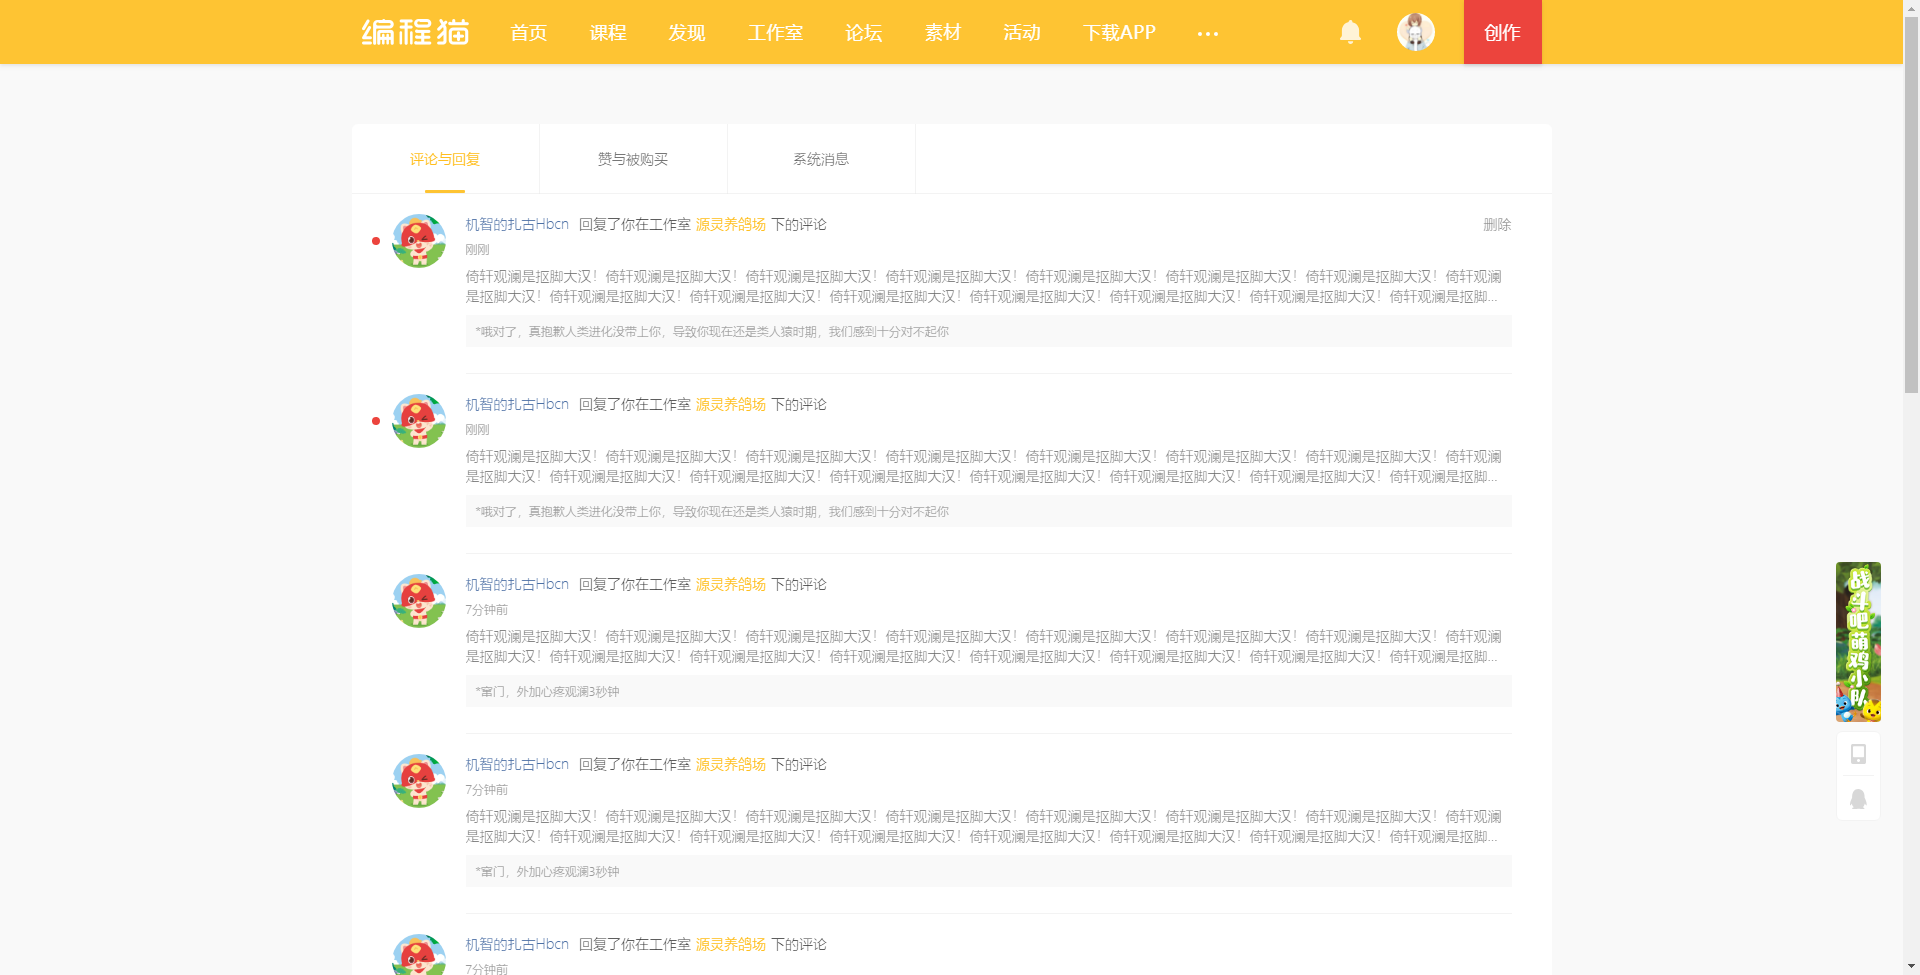Click scrollbar down arrow at bottom
Screen dimensions: 1920x975
click(1911, 966)
